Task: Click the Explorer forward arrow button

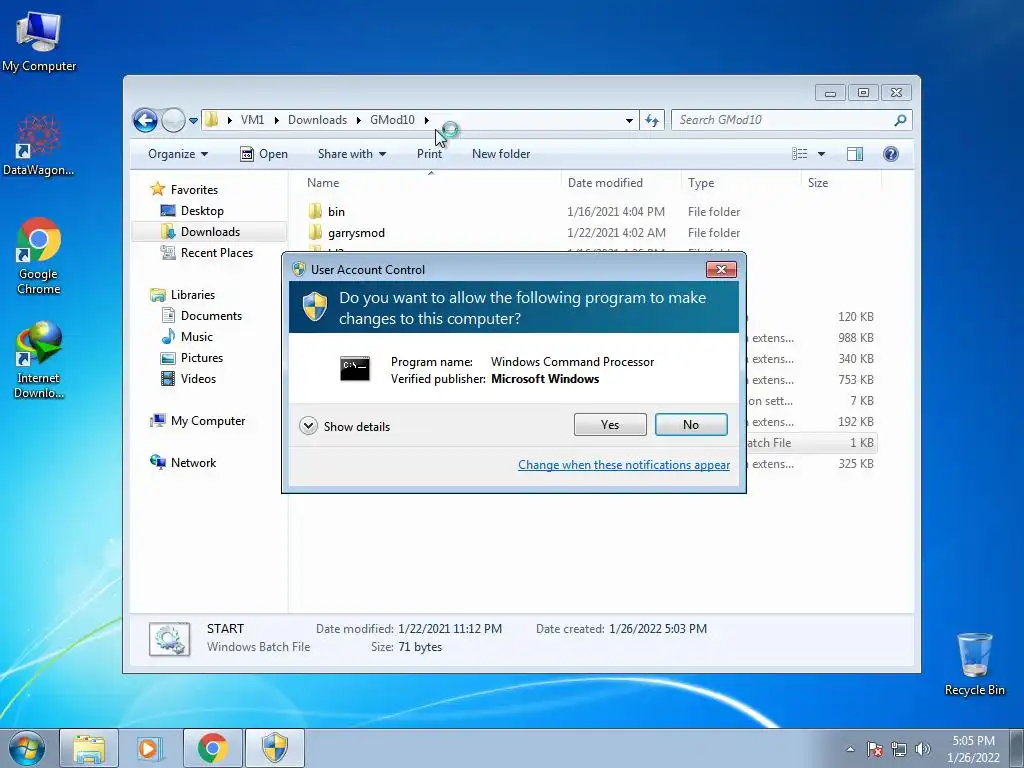Action: pyautogui.click(x=173, y=120)
